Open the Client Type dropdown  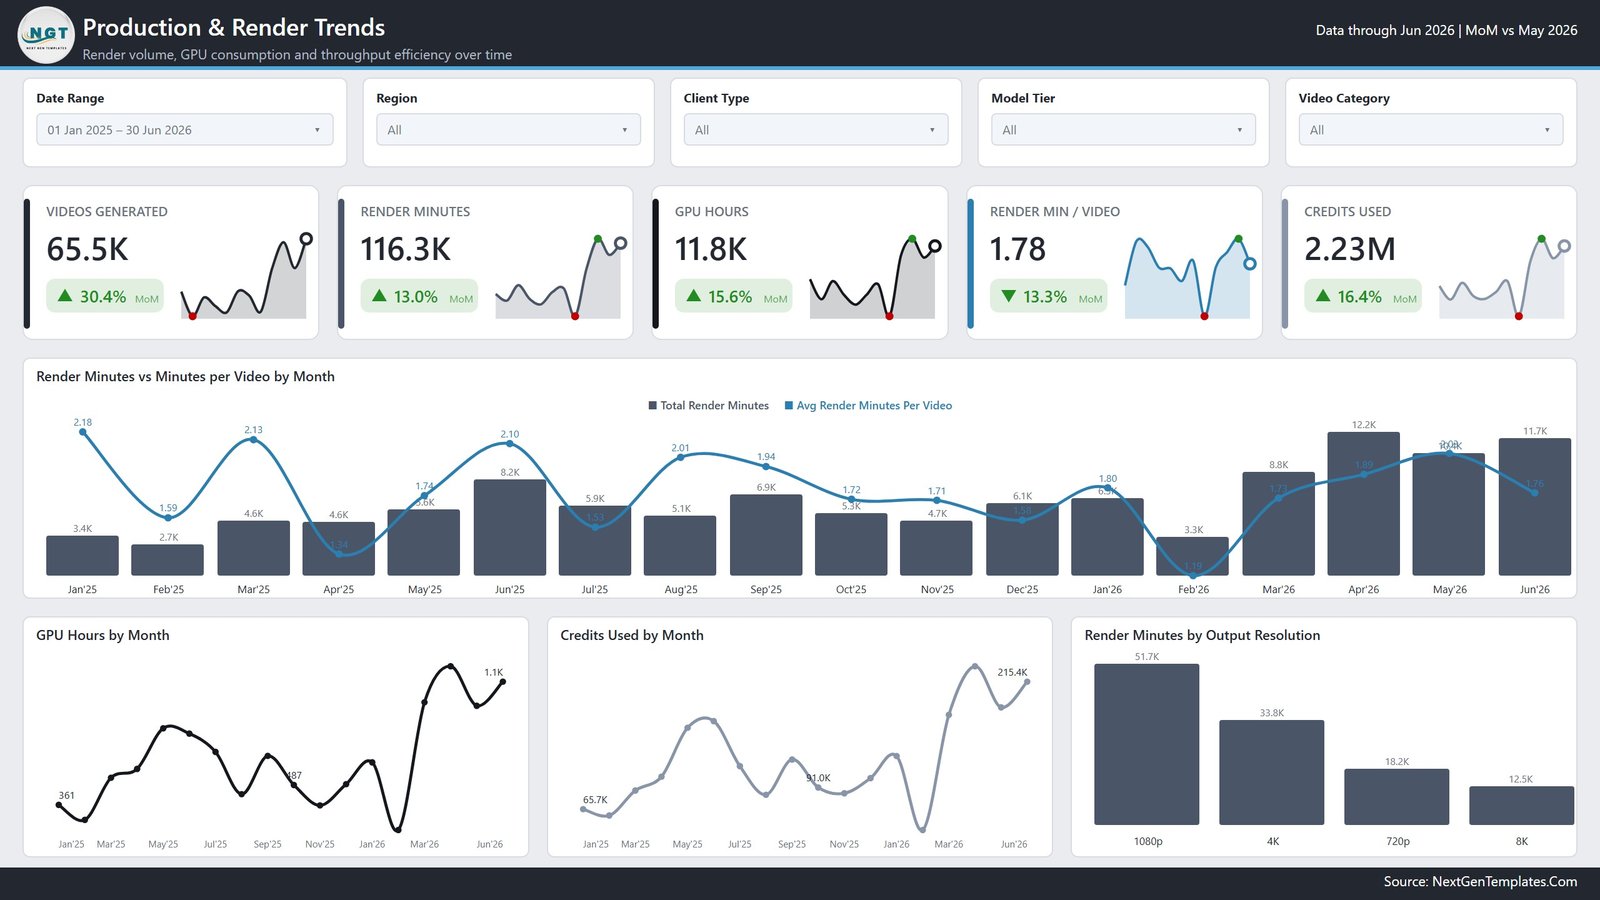point(816,130)
